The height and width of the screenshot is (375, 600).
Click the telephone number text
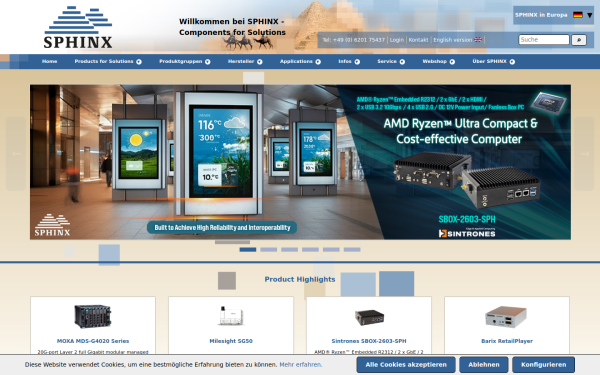coord(354,40)
